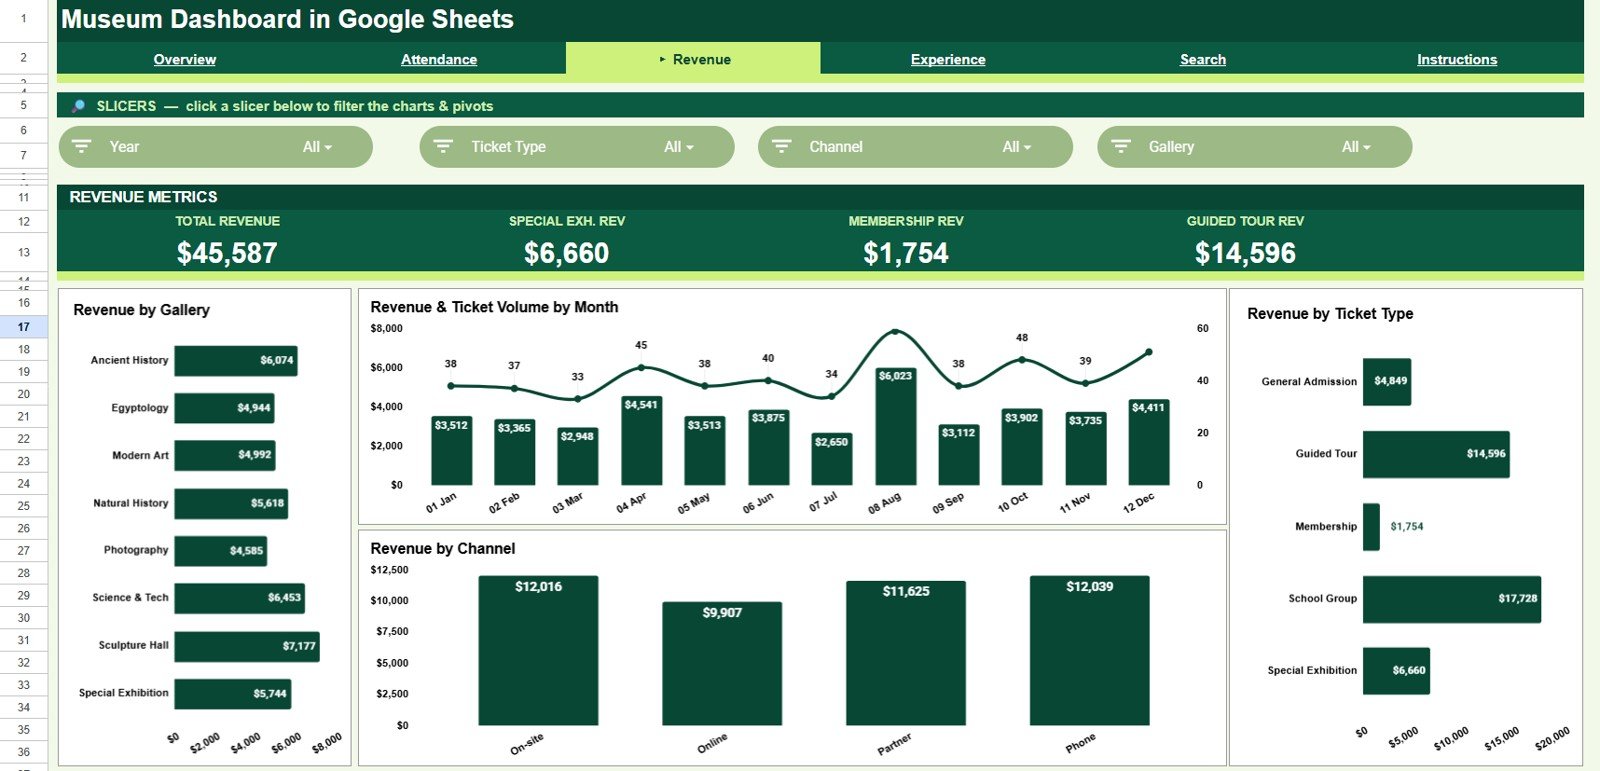Image resolution: width=1600 pixels, height=771 pixels.
Task: Click the Special Exh. Rev value $6,660
Action: [x=567, y=253]
